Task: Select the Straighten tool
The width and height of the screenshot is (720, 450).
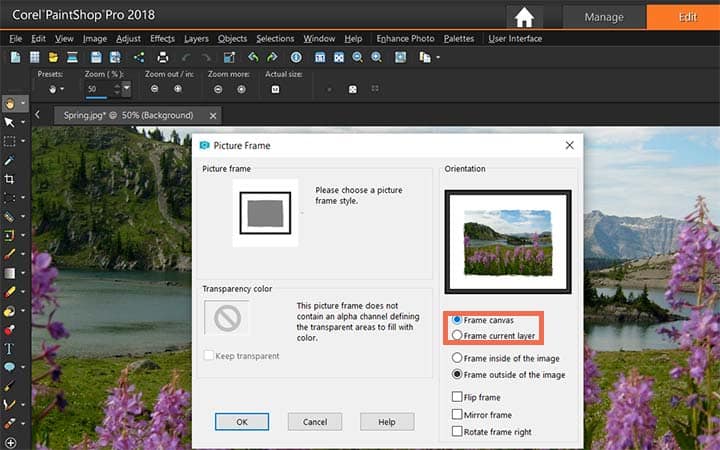Action: (x=9, y=217)
